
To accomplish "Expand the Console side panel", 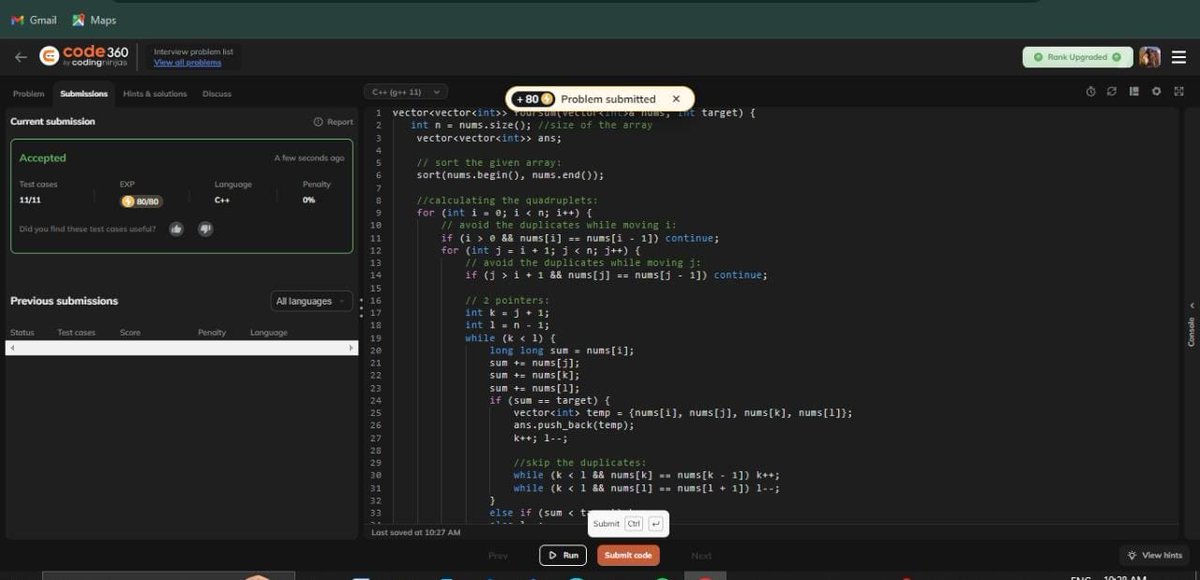I will pyautogui.click(x=1190, y=325).
